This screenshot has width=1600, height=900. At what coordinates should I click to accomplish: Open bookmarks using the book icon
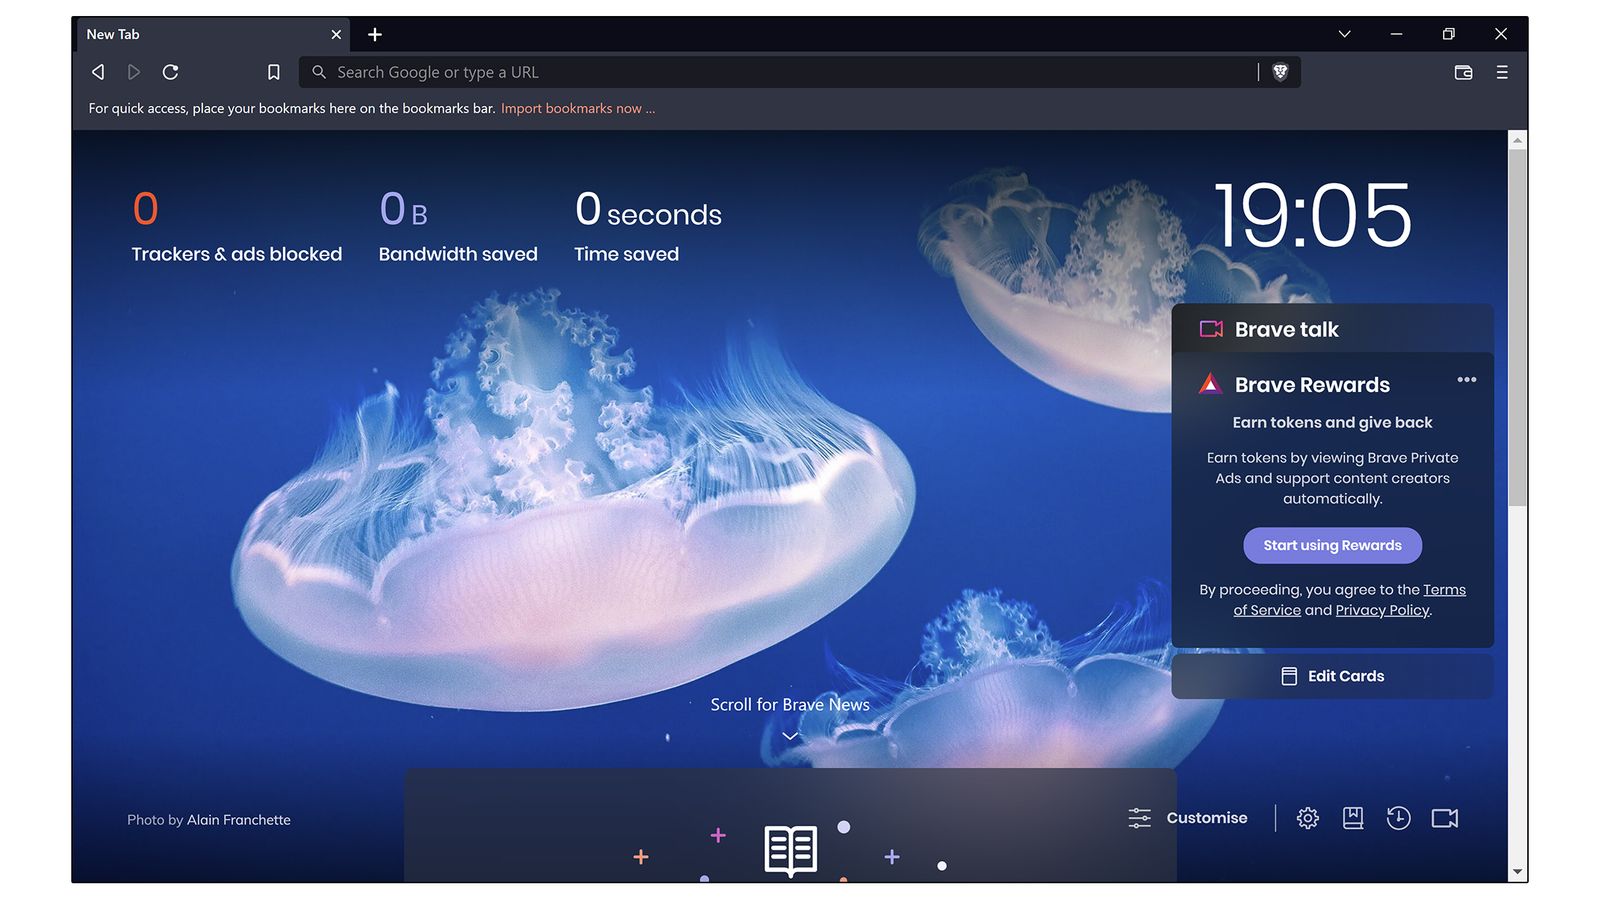click(1353, 818)
